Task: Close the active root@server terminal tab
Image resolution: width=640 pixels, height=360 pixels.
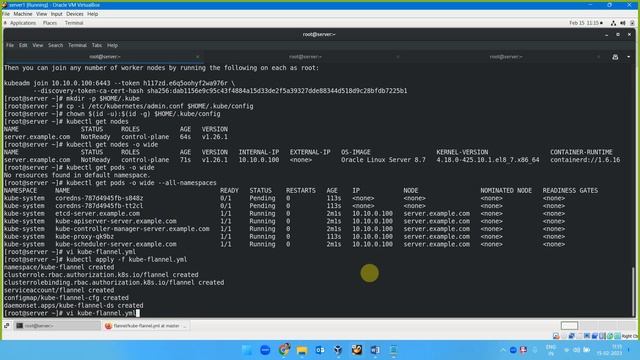Action: pyautogui.click(x=198, y=57)
